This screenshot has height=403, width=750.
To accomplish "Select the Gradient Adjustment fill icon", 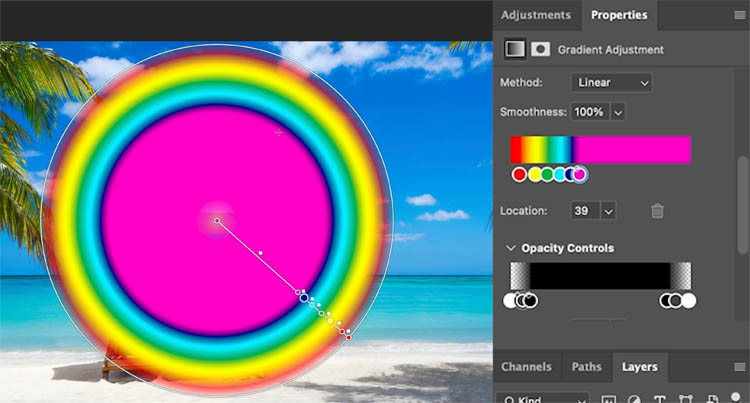I will pyautogui.click(x=515, y=49).
